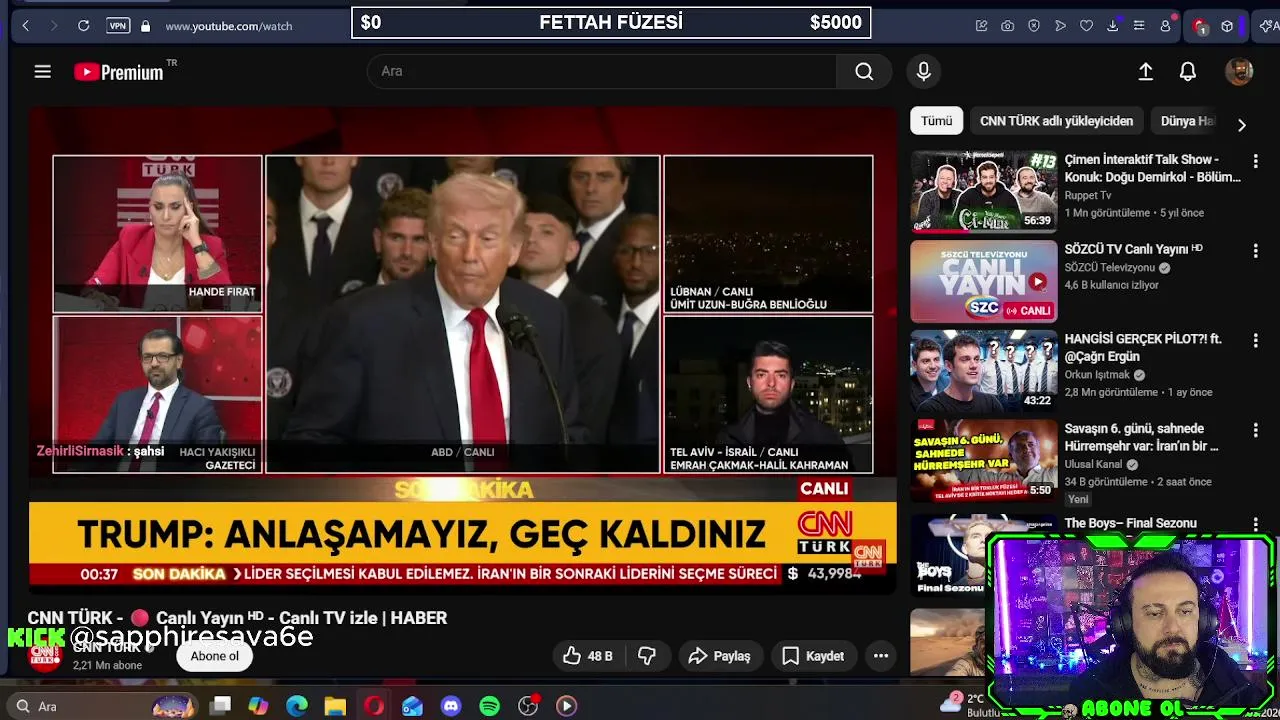1280x720 pixels.
Task: Open the HANGİSİ GERÇEK PİLOT video thumbnail
Action: point(983,371)
